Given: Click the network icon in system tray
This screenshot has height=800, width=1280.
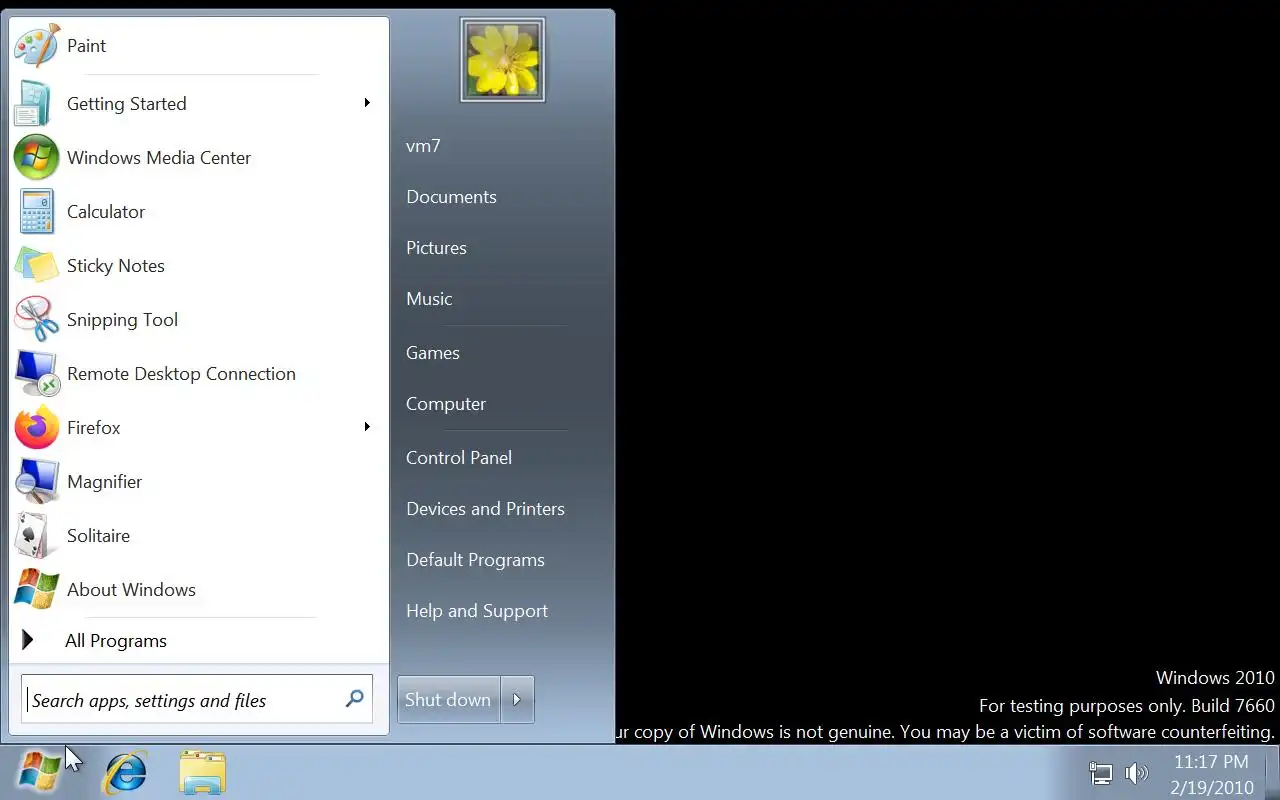Looking at the screenshot, I should [x=1100, y=773].
